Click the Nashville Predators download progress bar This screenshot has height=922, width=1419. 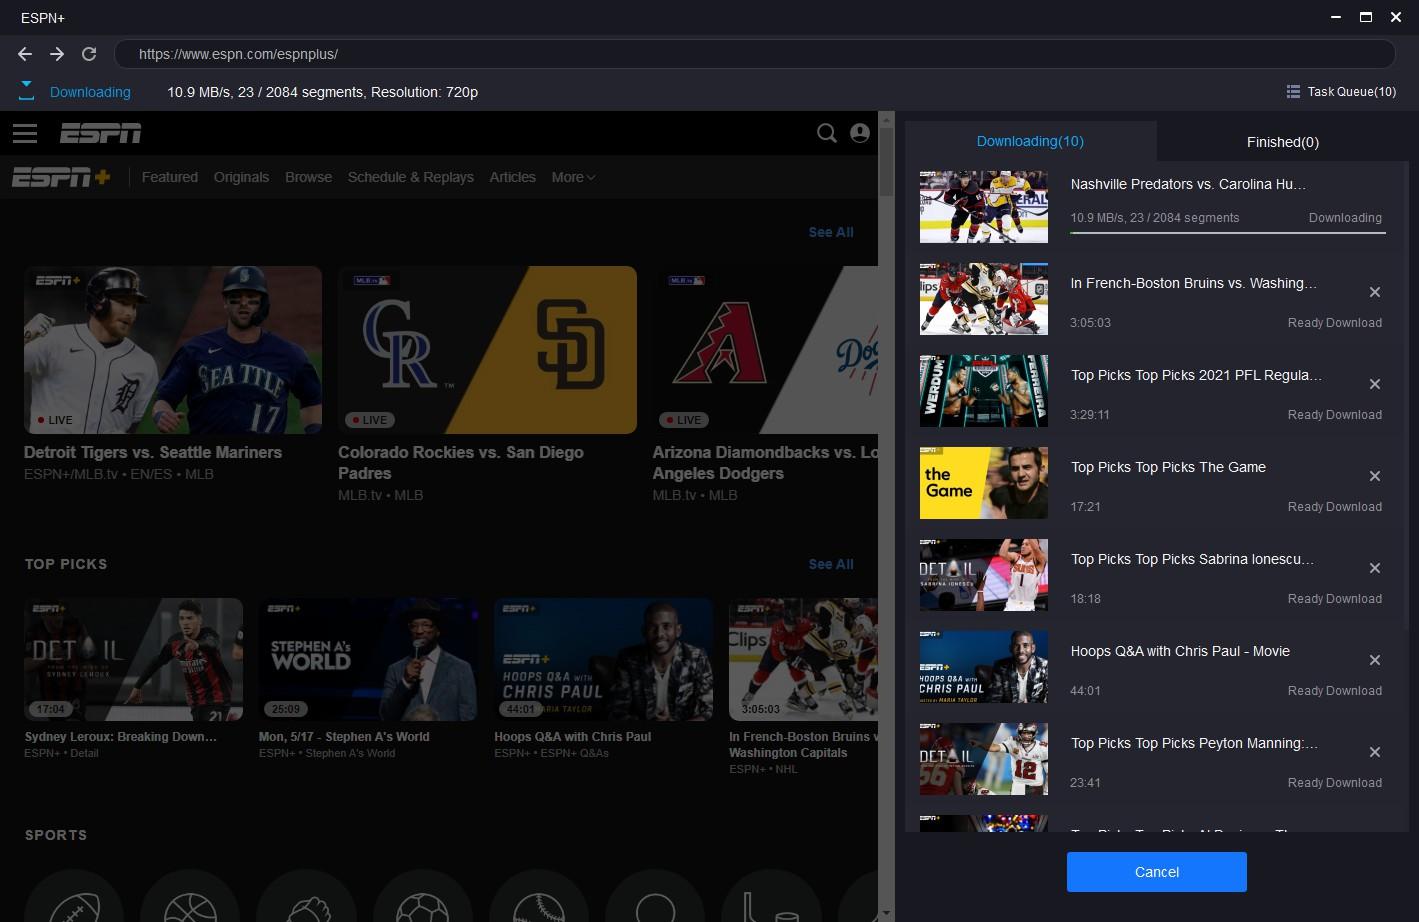click(1228, 233)
